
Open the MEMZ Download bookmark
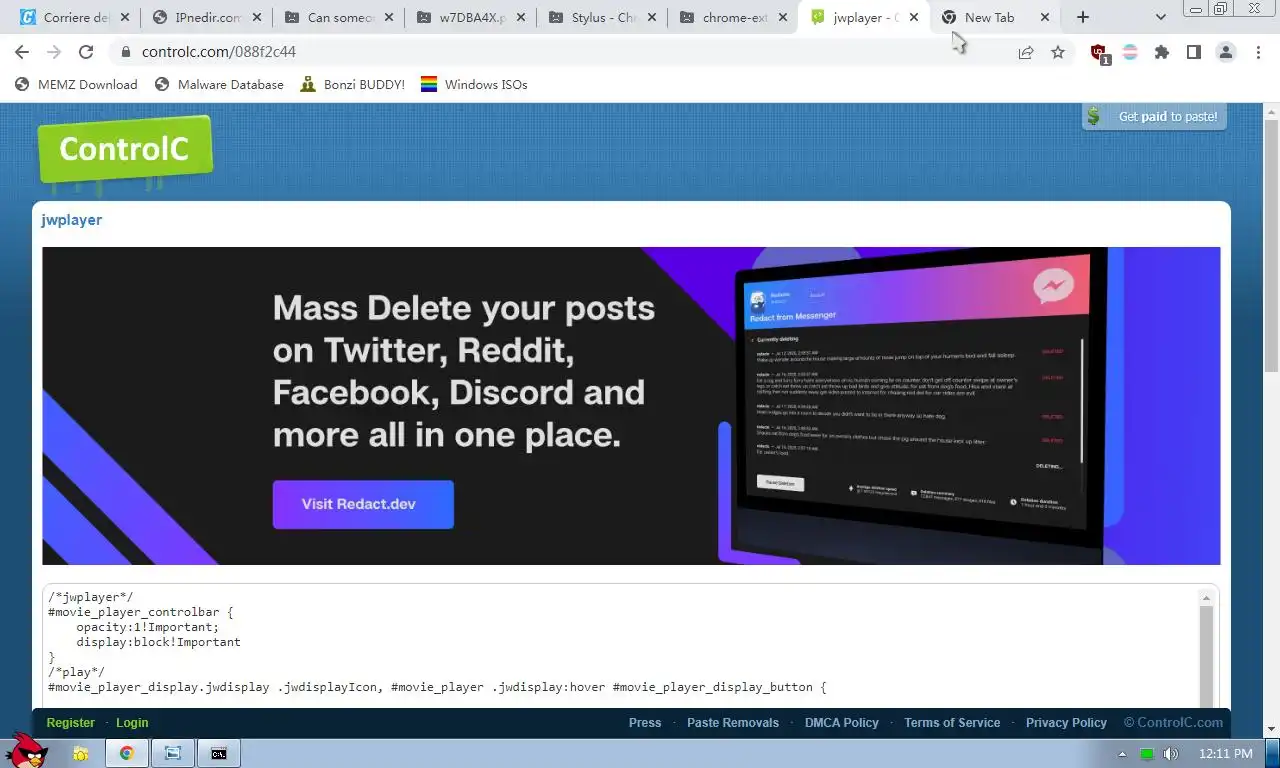pos(76,85)
